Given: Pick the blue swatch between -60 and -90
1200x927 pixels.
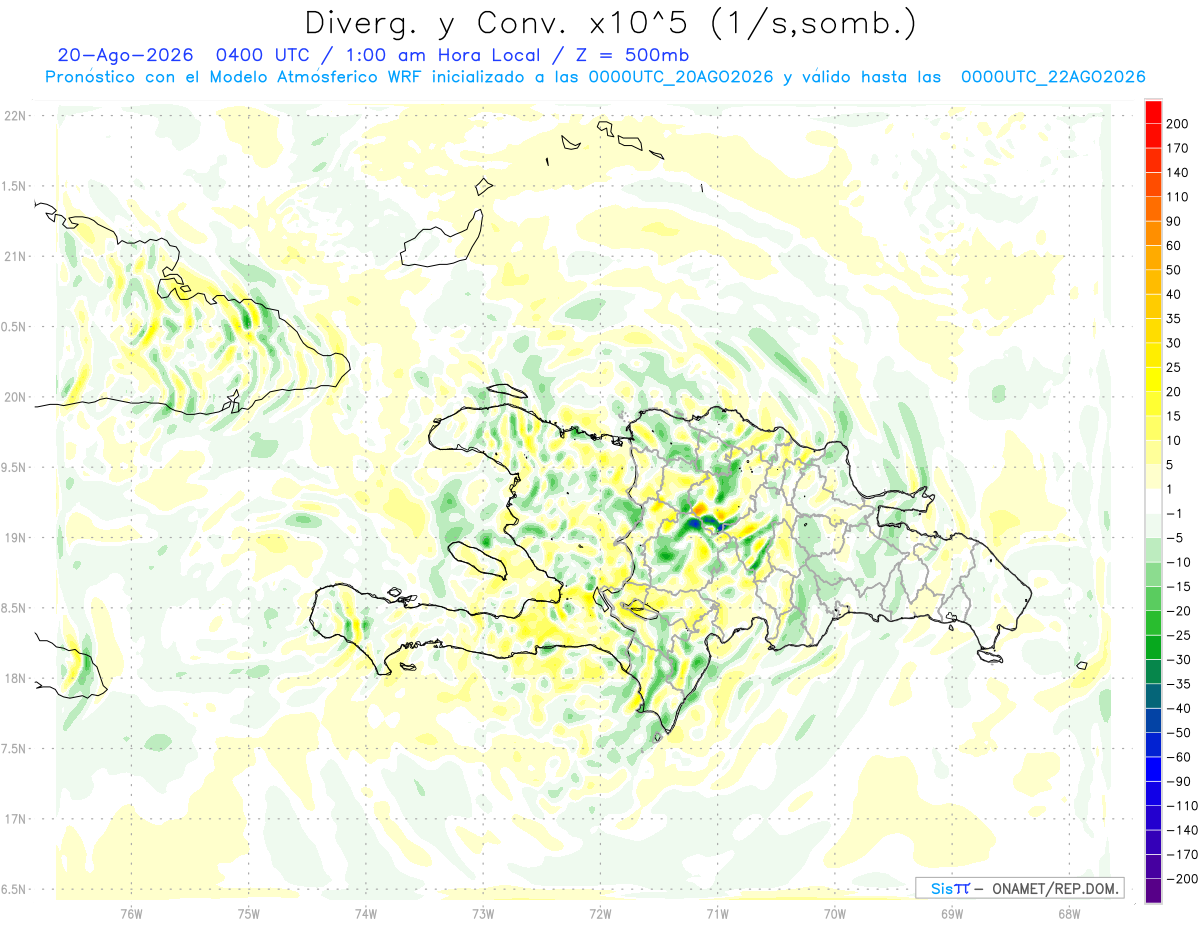Looking at the screenshot, I should [x=1153, y=769].
